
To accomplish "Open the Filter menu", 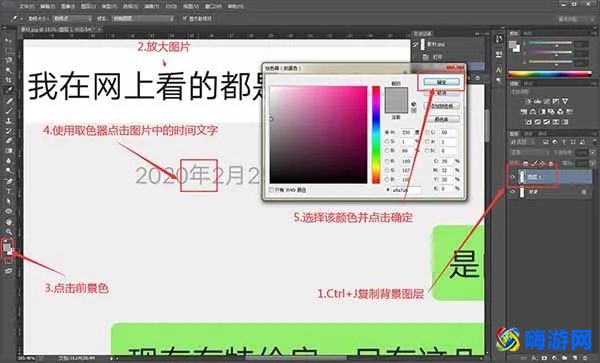I will 152,7.
